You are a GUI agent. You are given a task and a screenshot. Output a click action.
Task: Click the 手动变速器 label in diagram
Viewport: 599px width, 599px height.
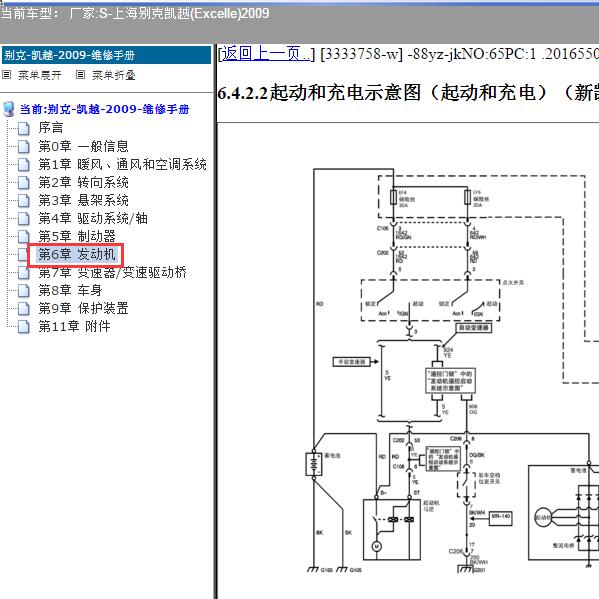coord(352,361)
